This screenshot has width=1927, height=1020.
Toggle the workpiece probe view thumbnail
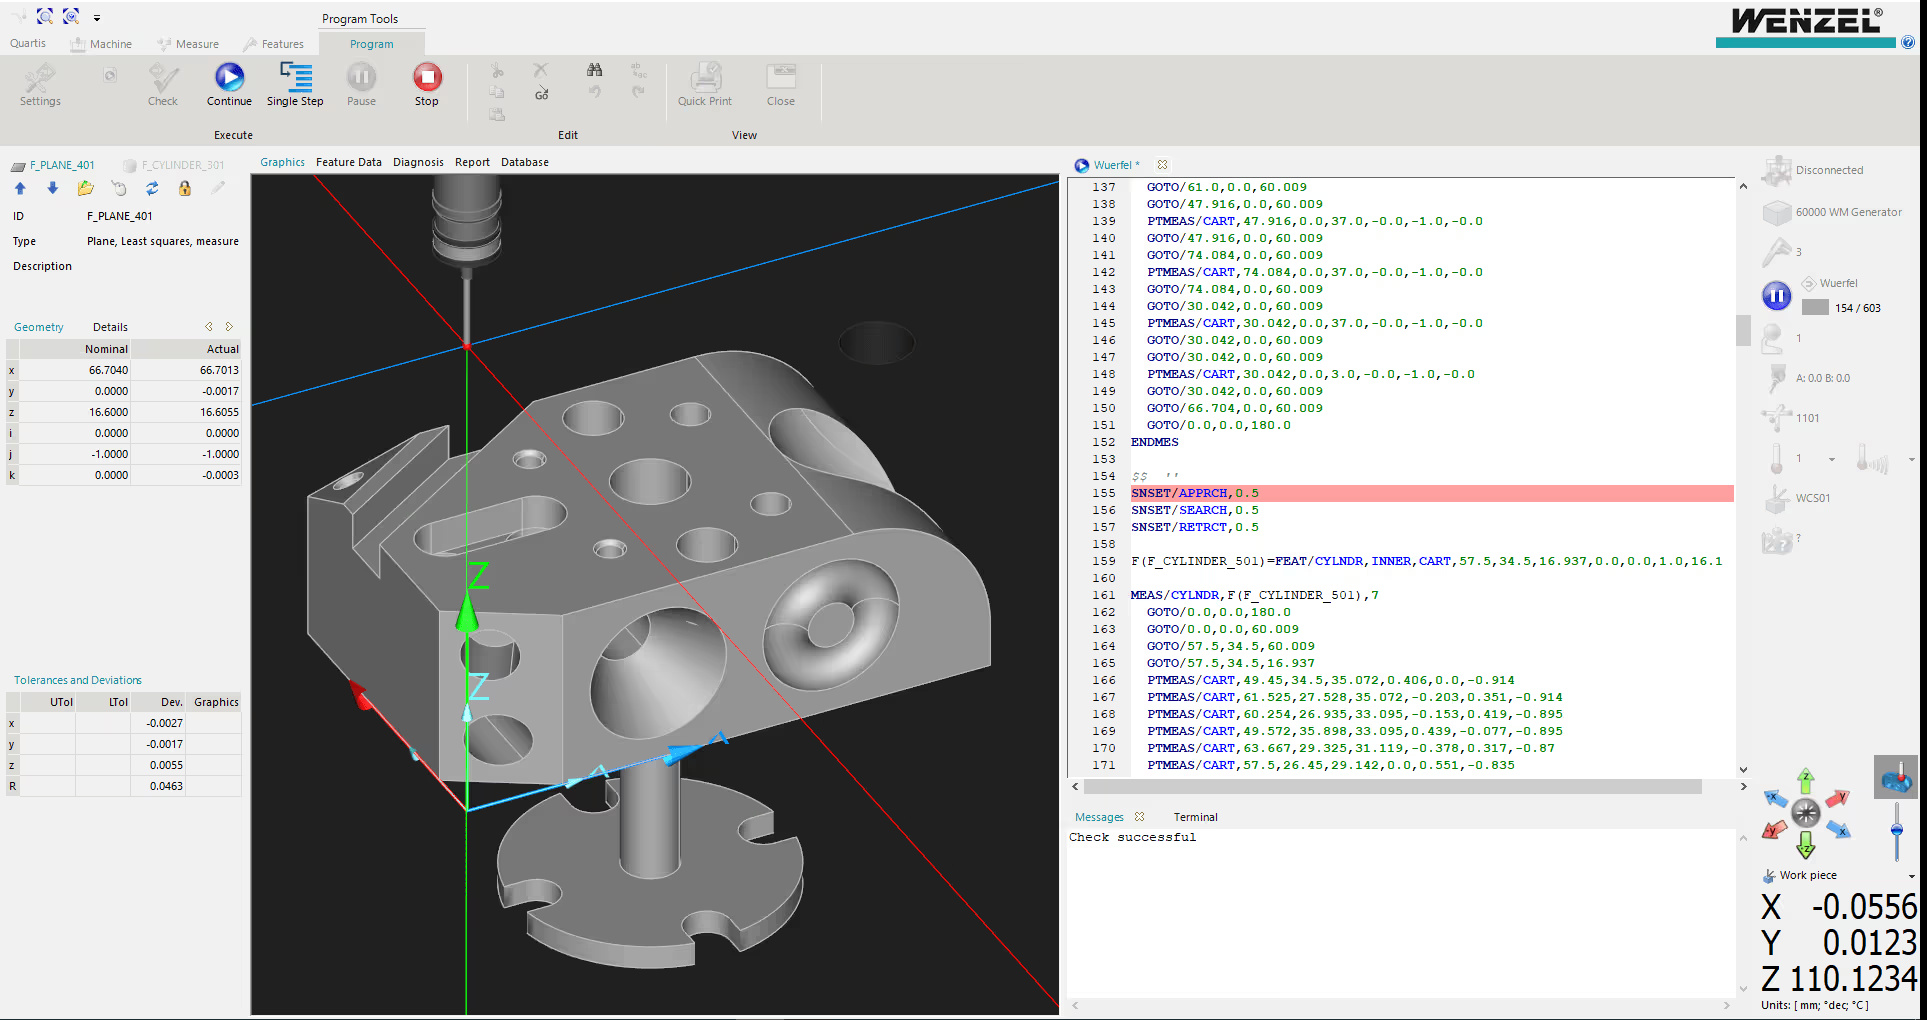[x=1895, y=777]
